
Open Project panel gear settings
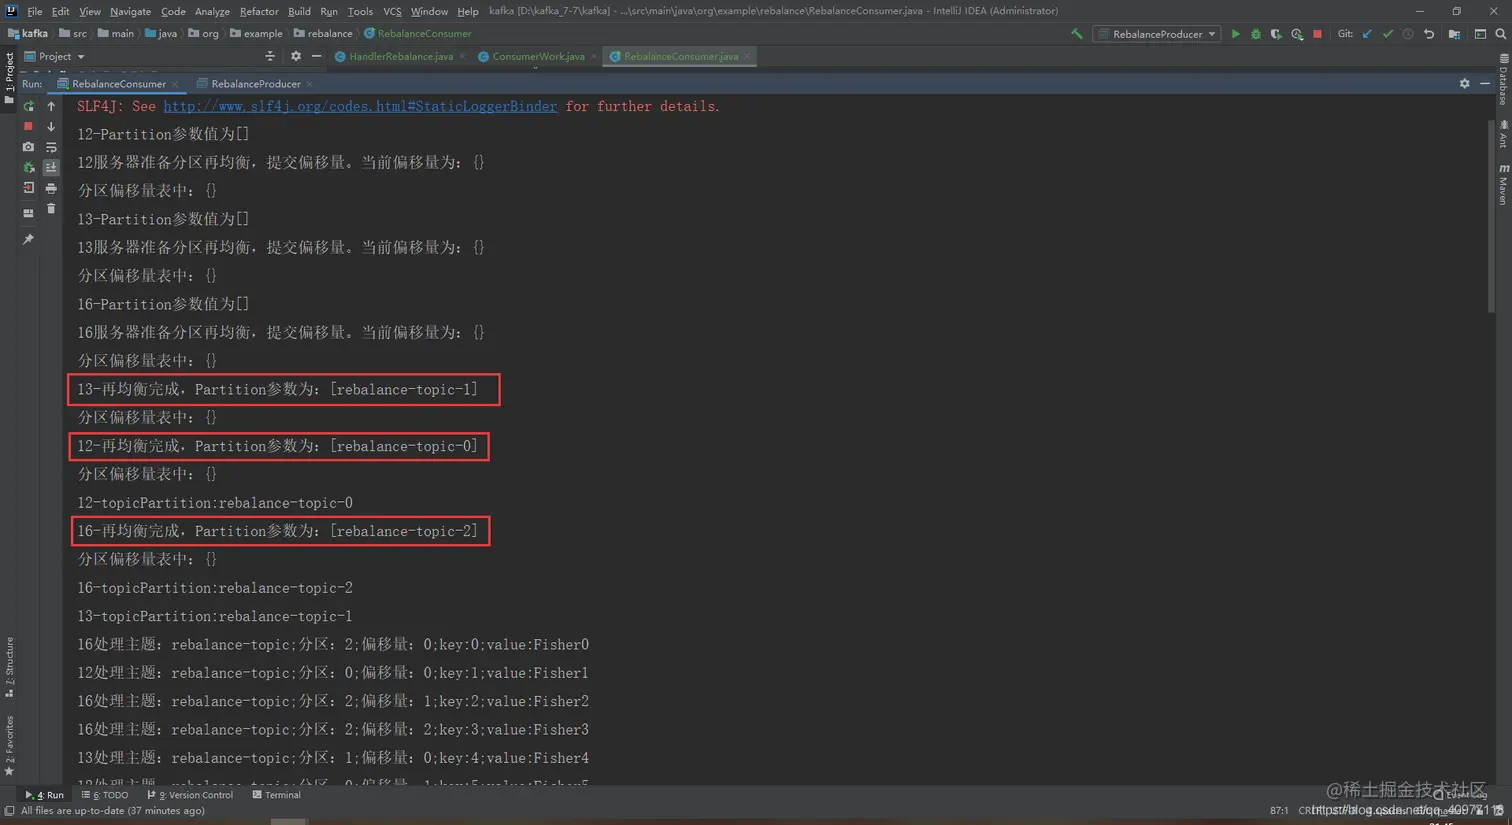pyautogui.click(x=295, y=57)
